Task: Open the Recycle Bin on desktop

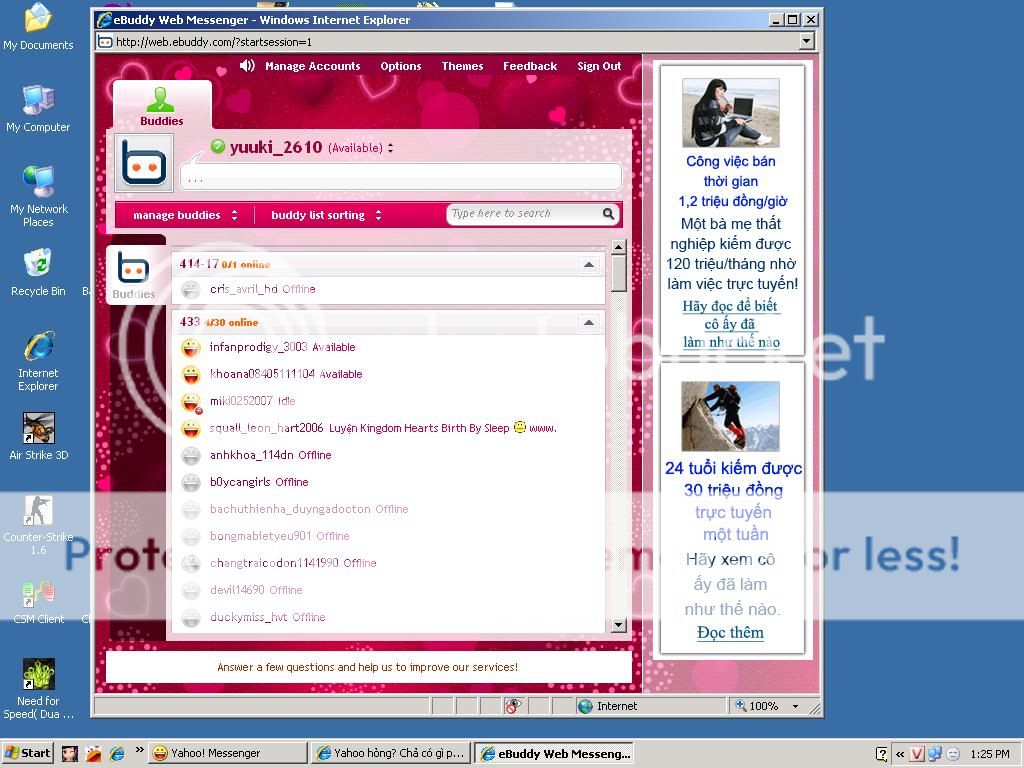Action: (38, 266)
